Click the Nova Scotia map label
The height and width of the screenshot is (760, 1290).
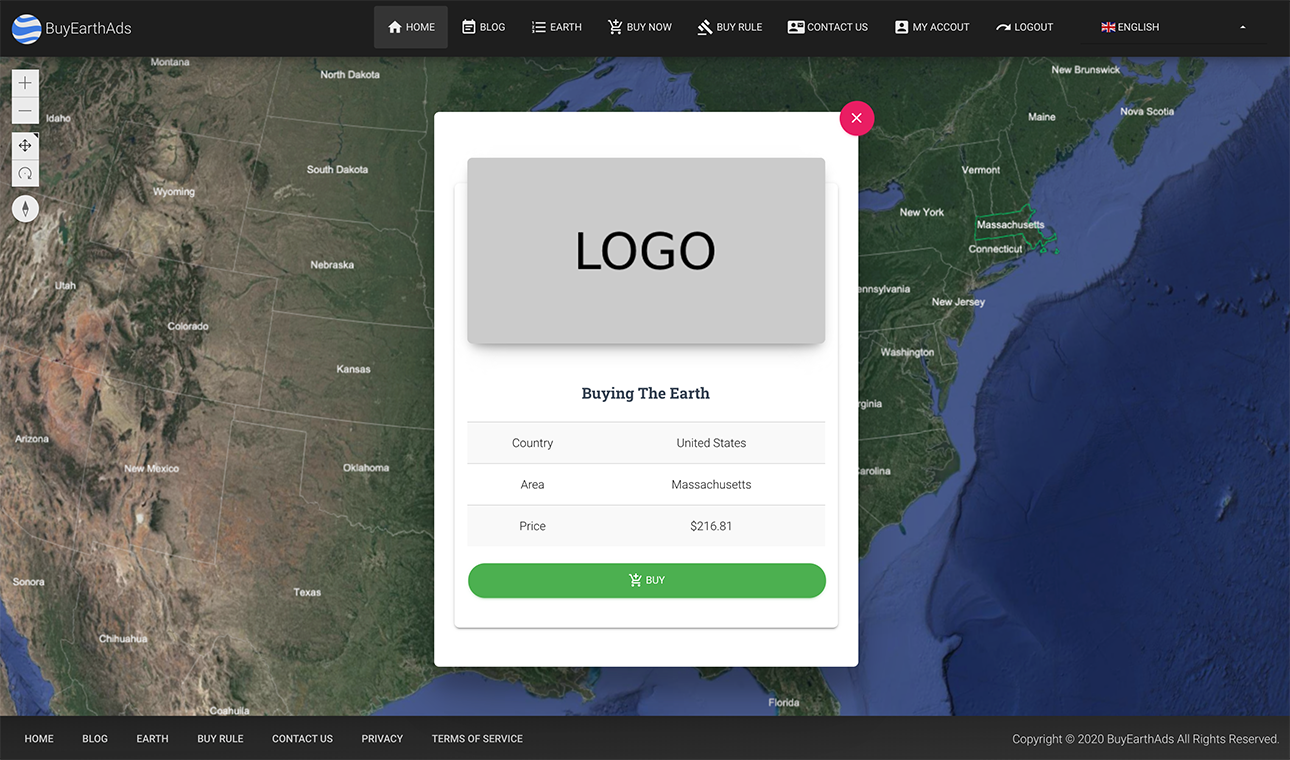pyautogui.click(x=1147, y=111)
